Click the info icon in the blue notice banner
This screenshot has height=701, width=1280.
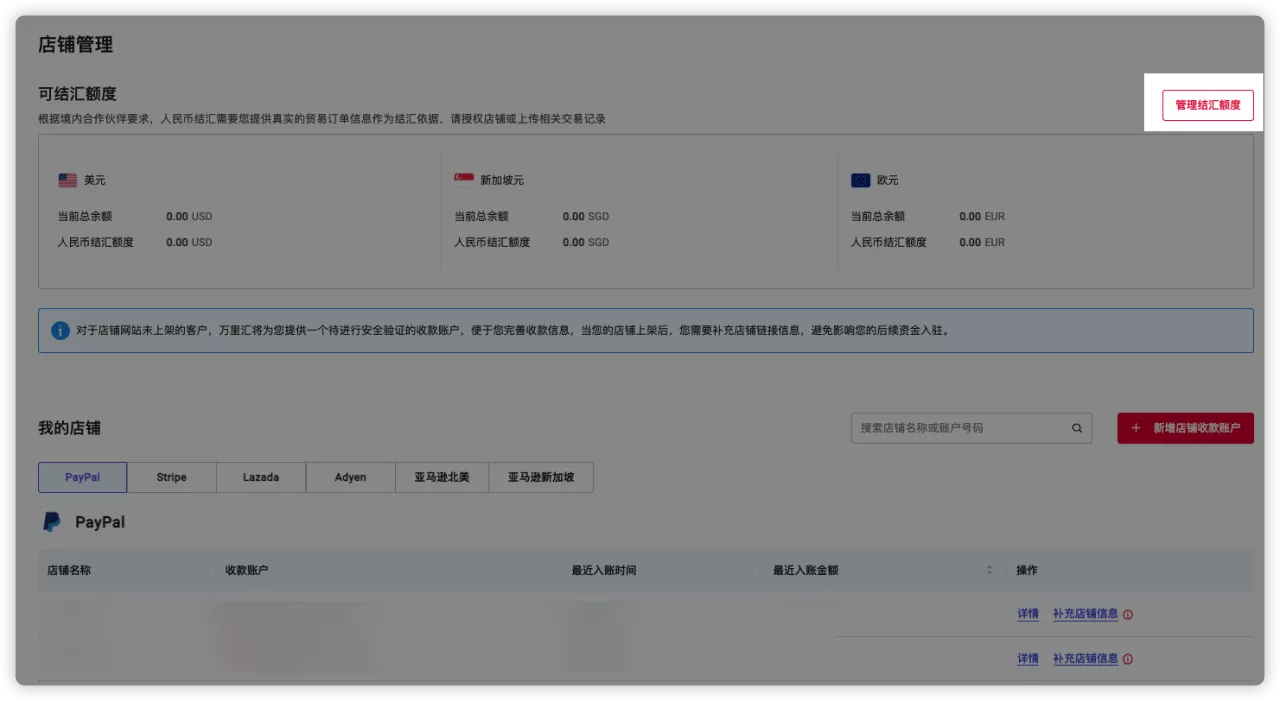(60, 330)
